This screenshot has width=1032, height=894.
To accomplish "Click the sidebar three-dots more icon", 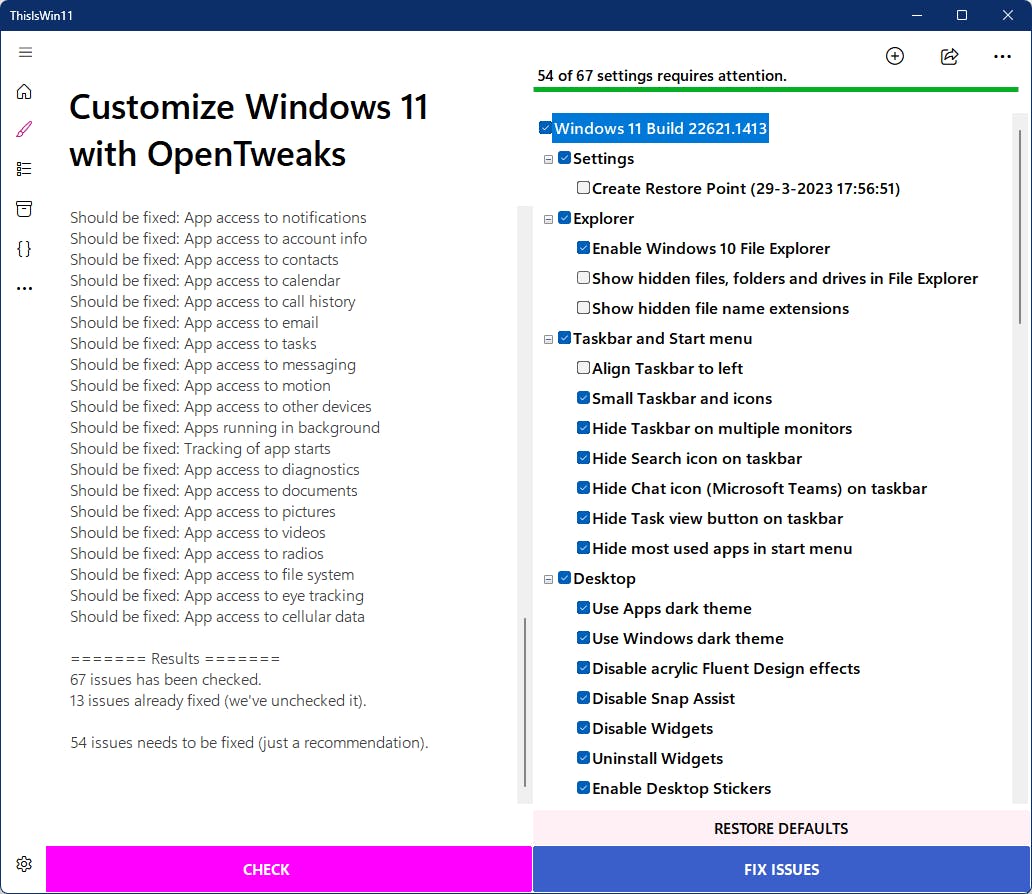I will coord(24,288).
